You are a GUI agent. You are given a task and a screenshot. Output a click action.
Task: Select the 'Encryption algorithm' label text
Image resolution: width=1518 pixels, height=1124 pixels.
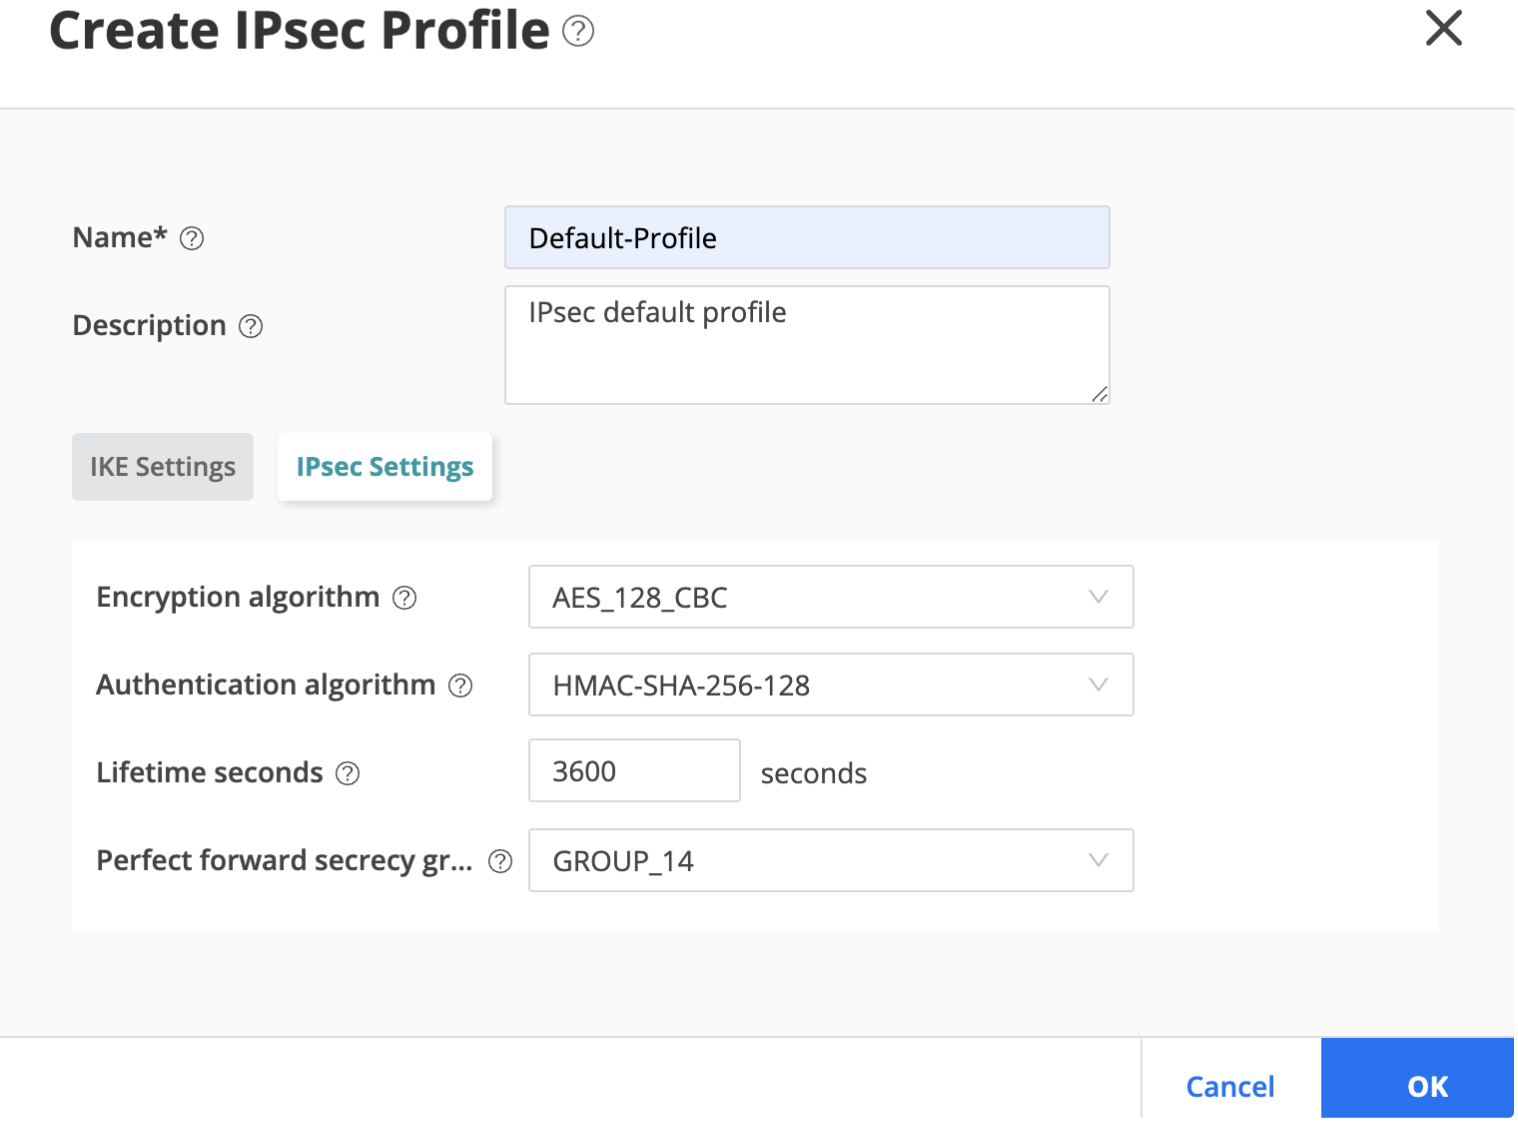coord(238,597)
